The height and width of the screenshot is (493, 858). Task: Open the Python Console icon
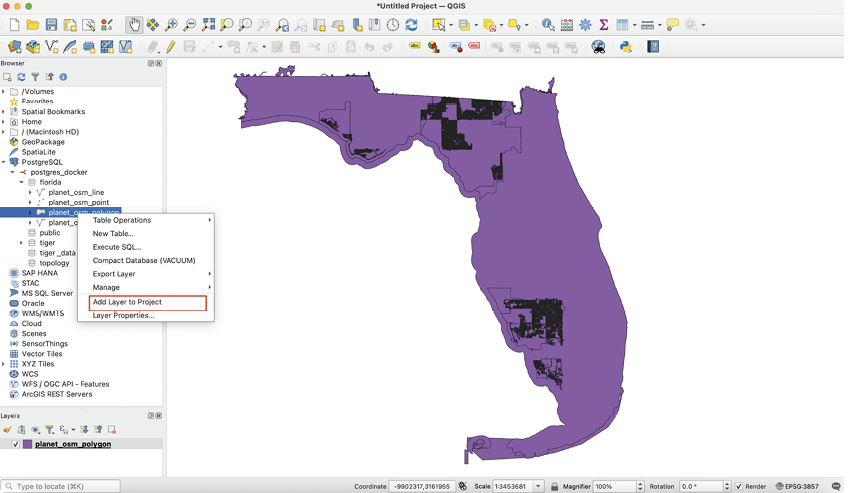626,47
